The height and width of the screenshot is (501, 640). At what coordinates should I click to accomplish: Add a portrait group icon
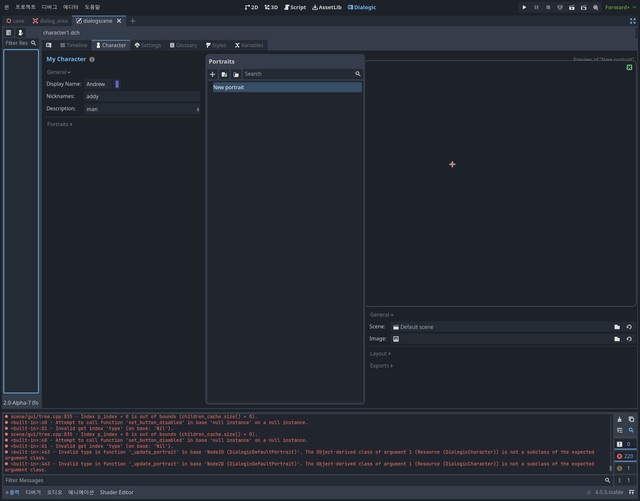tap(236, 74)
